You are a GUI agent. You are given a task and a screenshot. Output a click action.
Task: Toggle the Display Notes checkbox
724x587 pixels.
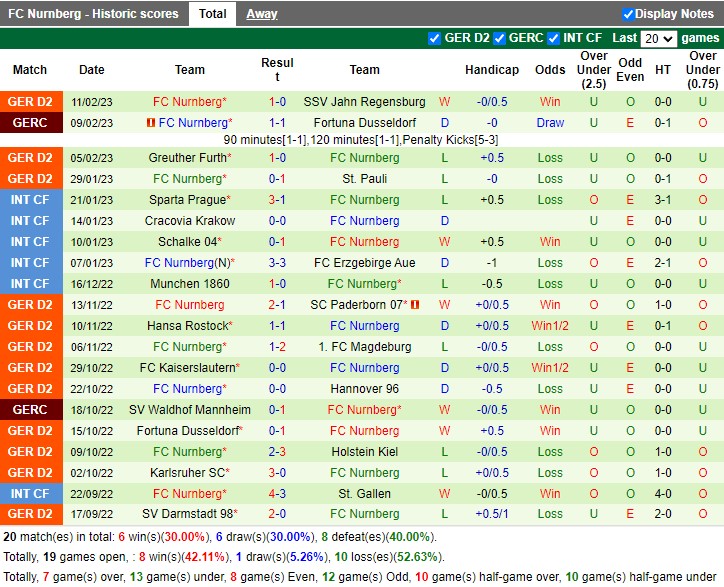(x=627, y=14)
